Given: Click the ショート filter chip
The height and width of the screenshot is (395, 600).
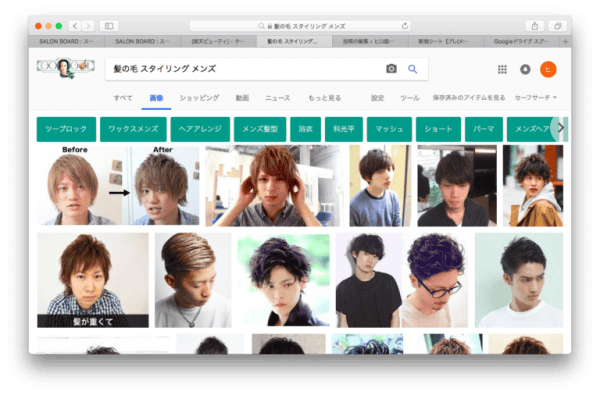Looking at the screenshot, I should [x=438, y=129].
